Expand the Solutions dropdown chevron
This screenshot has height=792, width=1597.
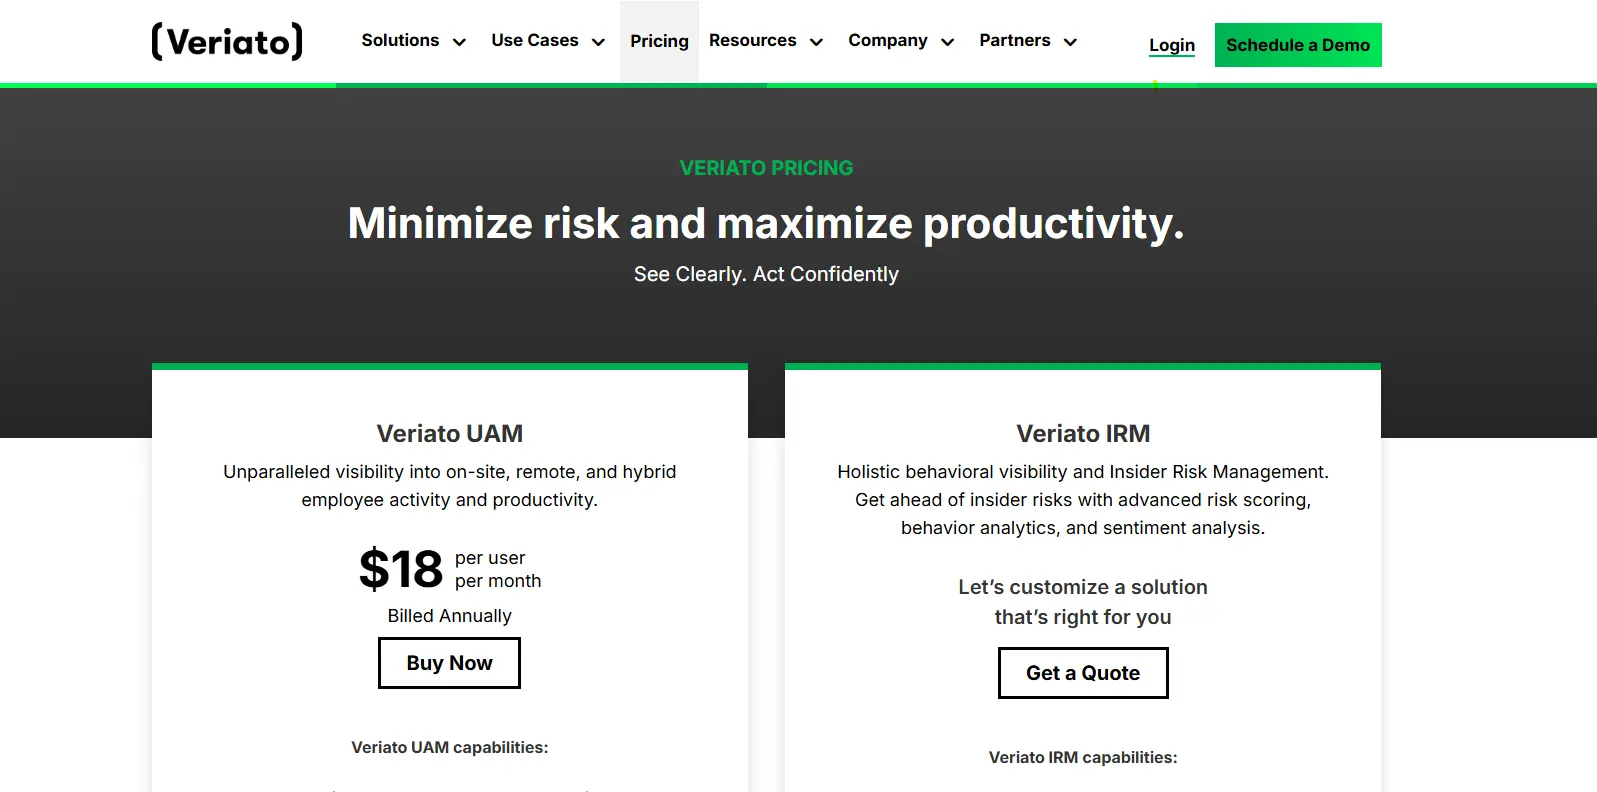tap(459, 42)
